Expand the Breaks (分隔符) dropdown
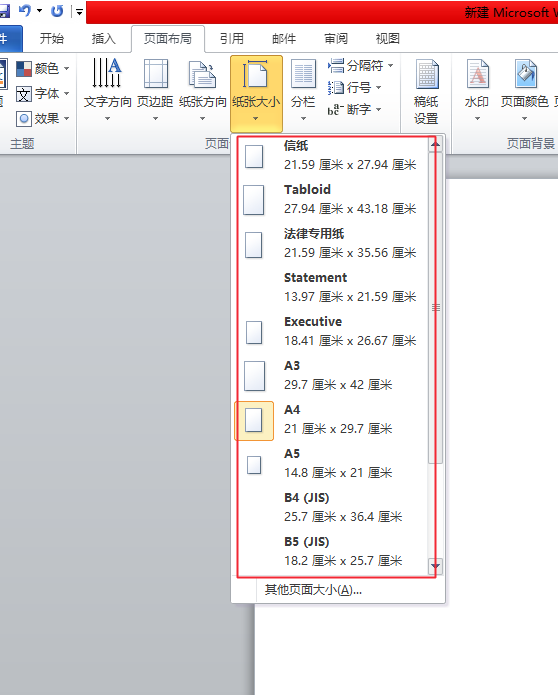Screen dimensions: 558x695 (x=360, y=66)
